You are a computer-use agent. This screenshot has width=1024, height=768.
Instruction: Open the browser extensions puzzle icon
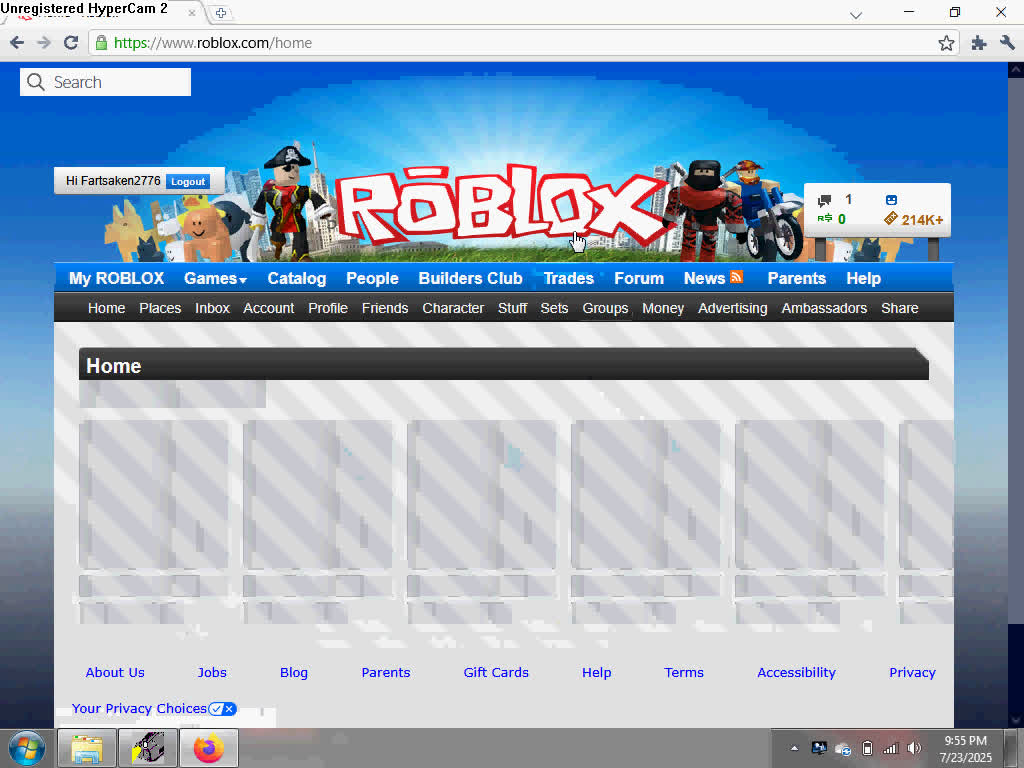tap(978, 43)
